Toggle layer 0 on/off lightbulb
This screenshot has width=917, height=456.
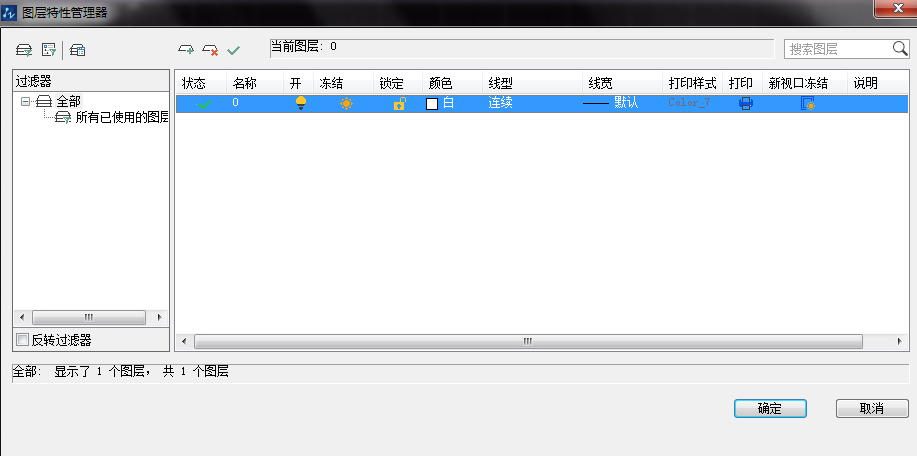pos(300,103)
